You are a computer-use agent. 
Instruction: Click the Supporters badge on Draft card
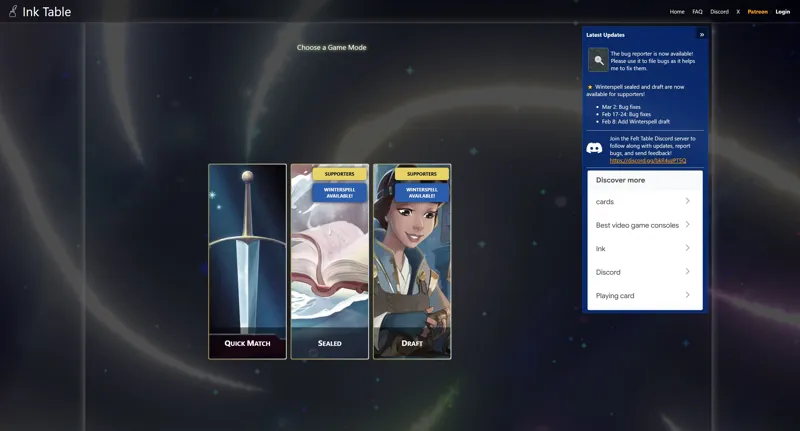[422, 174]
